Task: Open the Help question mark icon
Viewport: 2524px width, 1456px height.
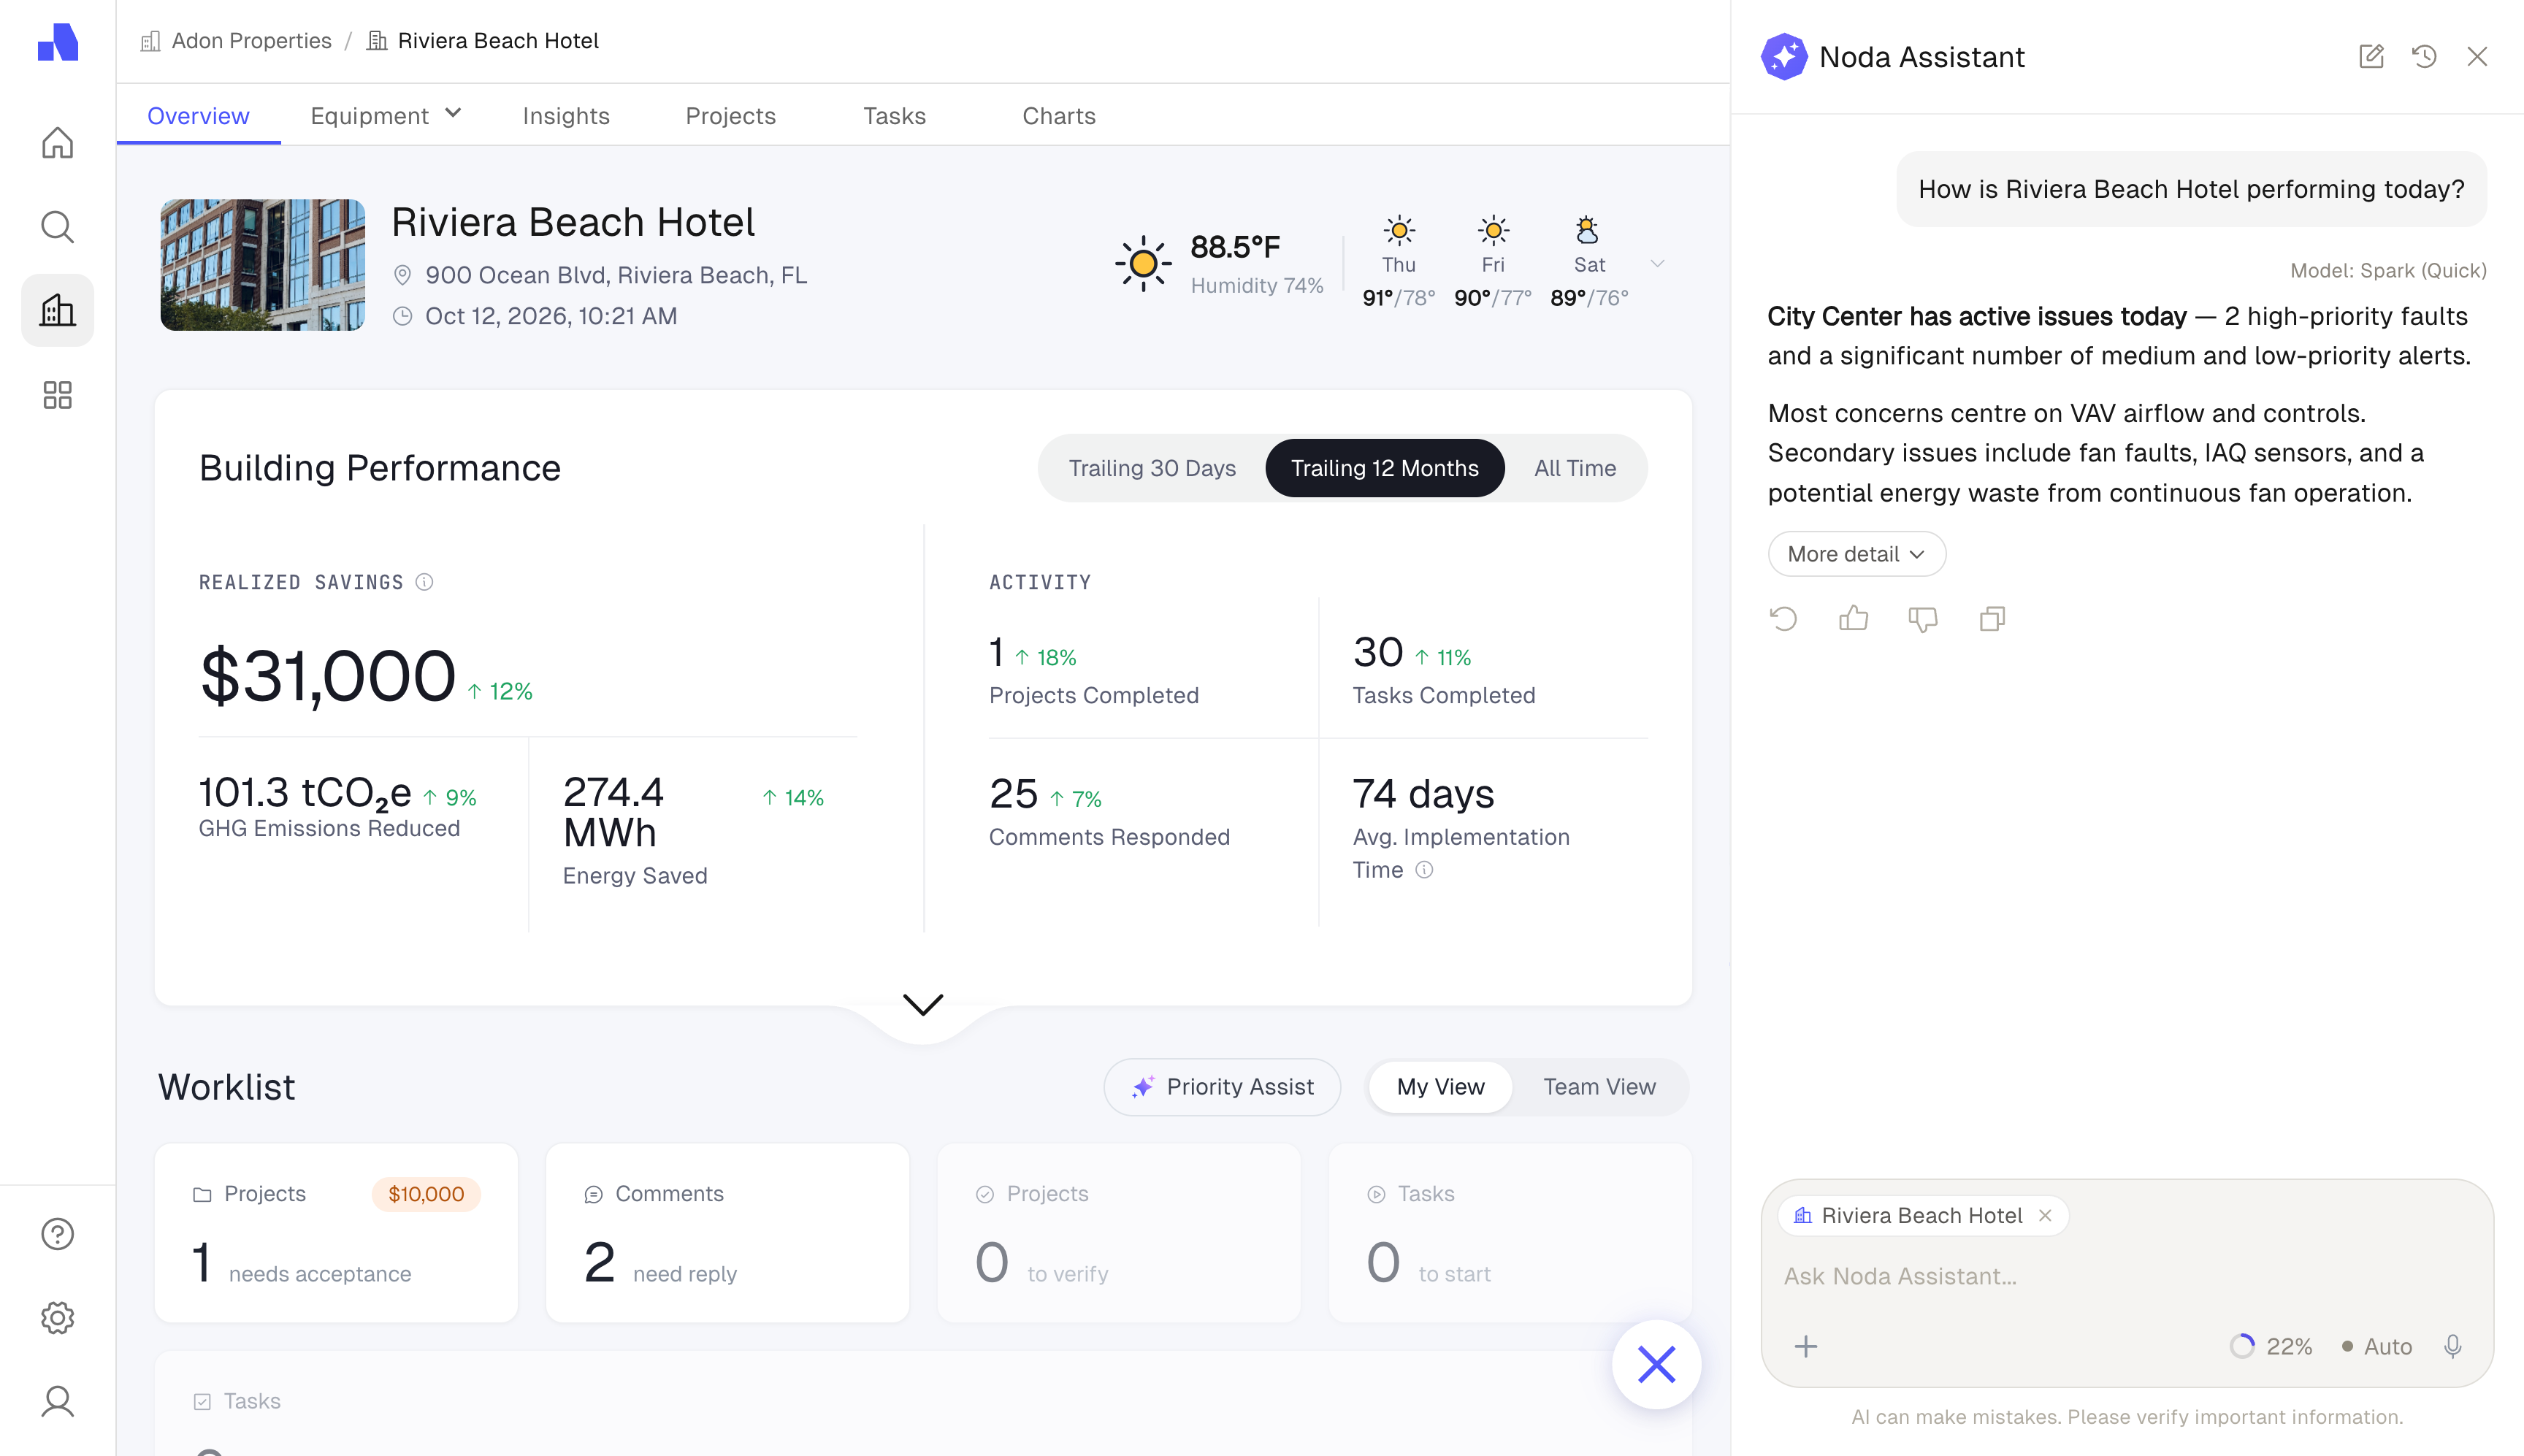Action: pos(57,1234)
